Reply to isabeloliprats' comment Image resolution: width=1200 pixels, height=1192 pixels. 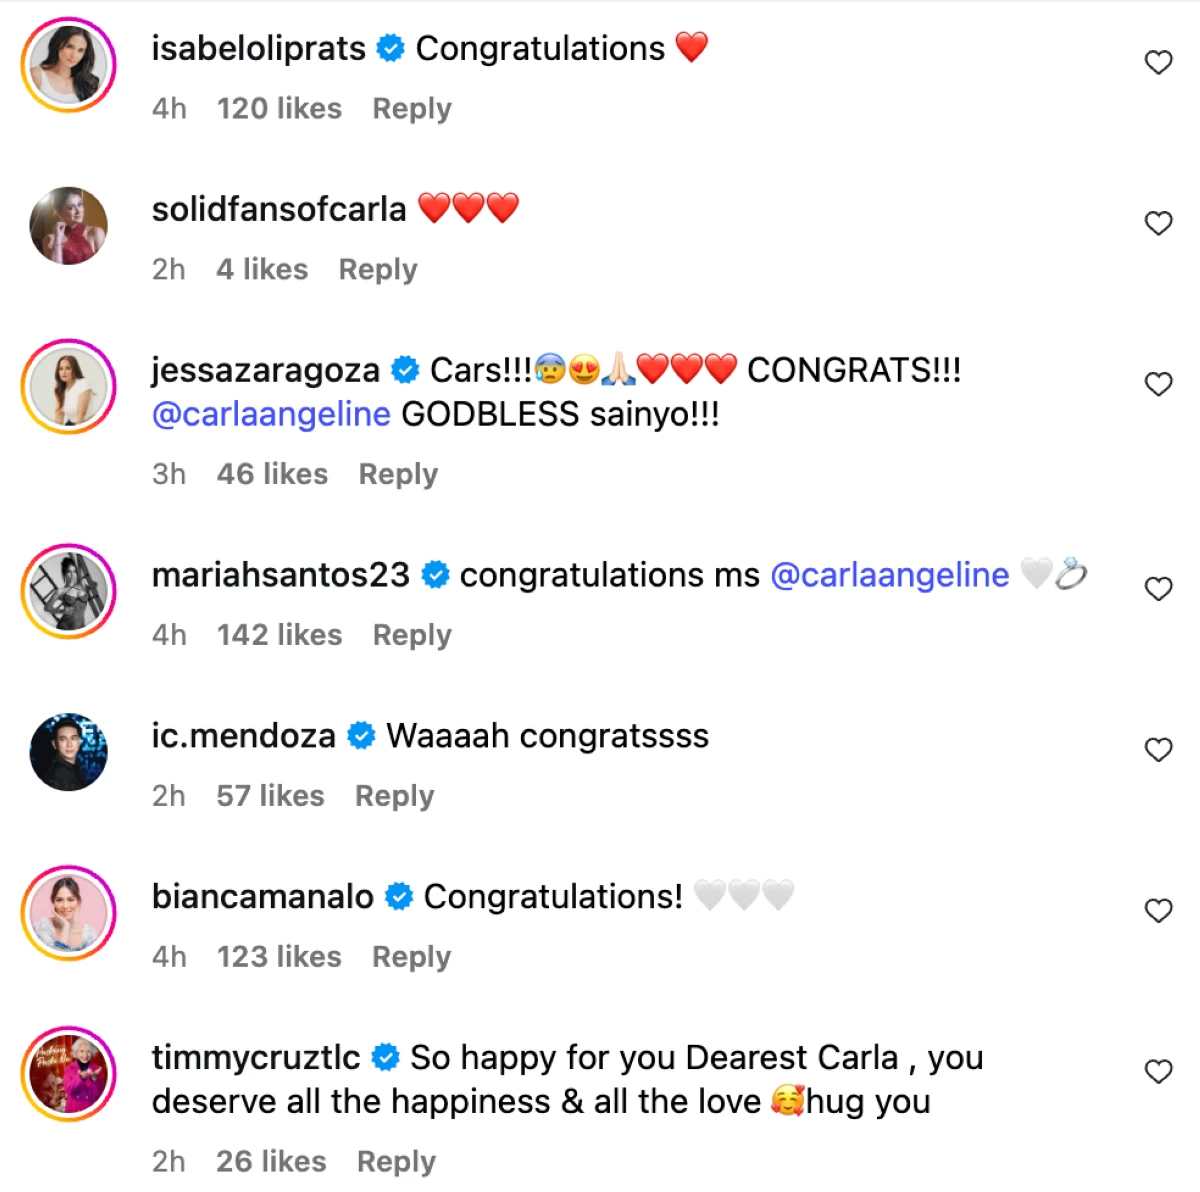click(411, 109)
